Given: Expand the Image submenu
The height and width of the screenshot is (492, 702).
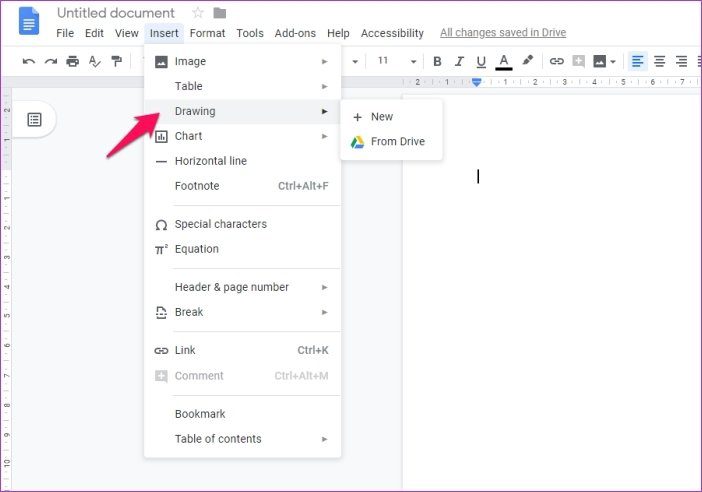Looking at the screenshot, I should pos(242,61).
